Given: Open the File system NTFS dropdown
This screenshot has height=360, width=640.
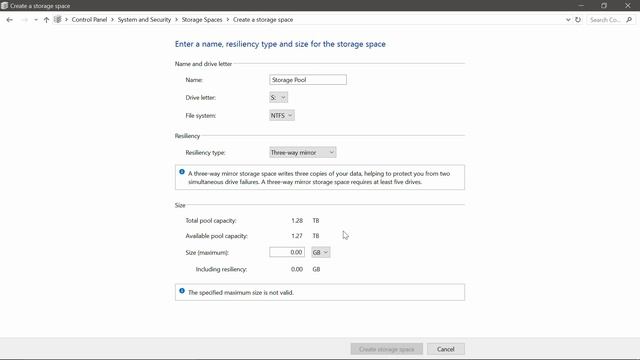Looking at the screenshot, I should coord(282,116).
